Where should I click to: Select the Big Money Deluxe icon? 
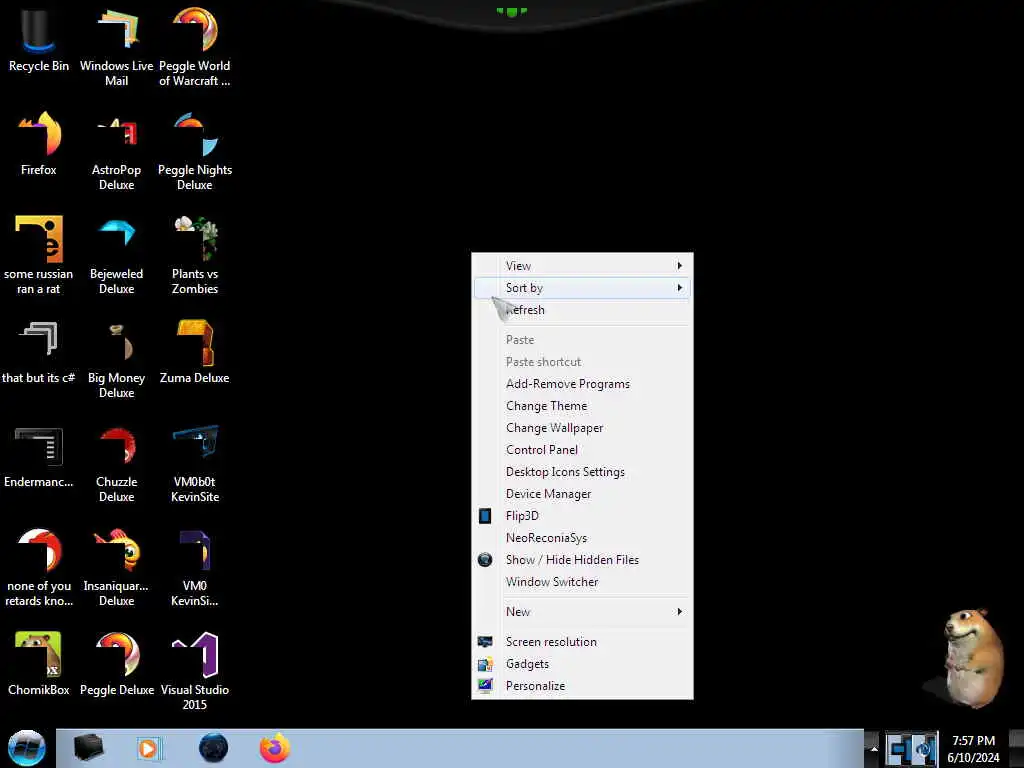pyautogui.click(x=116, y=359)
